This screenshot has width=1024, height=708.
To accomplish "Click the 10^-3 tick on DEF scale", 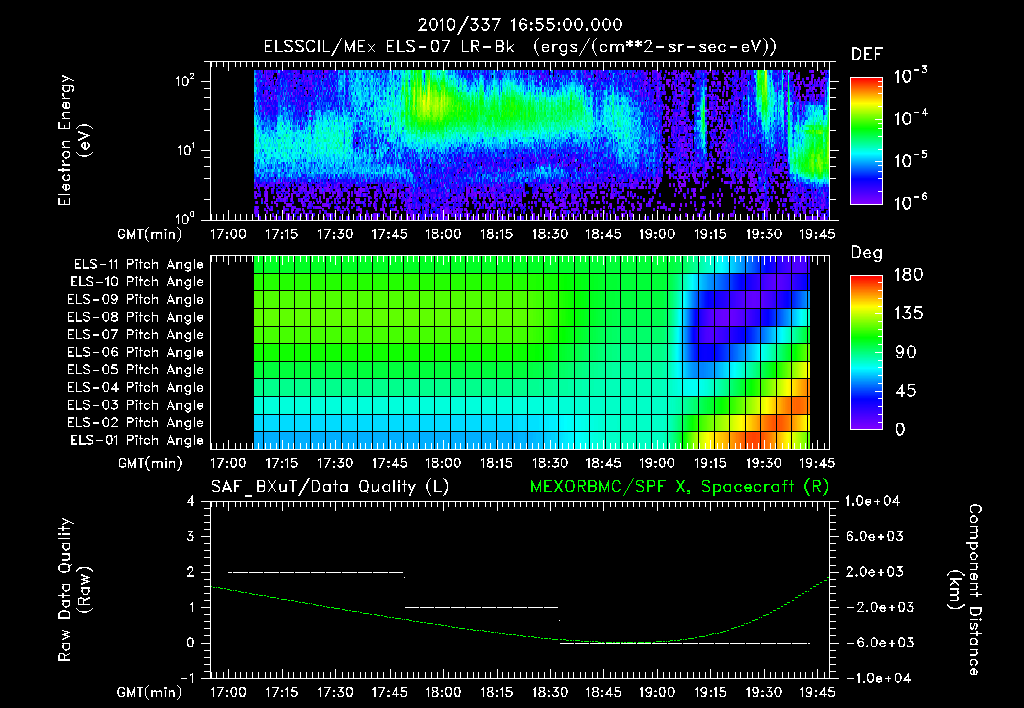I will click(x=910, y=76).
